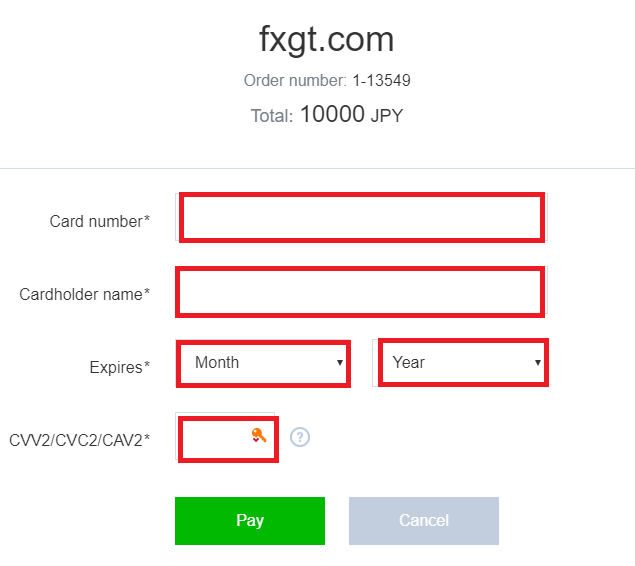Click the "Total:" label text
The width and height of the screenshot is (635, 566).
click(x=271, y=116)
